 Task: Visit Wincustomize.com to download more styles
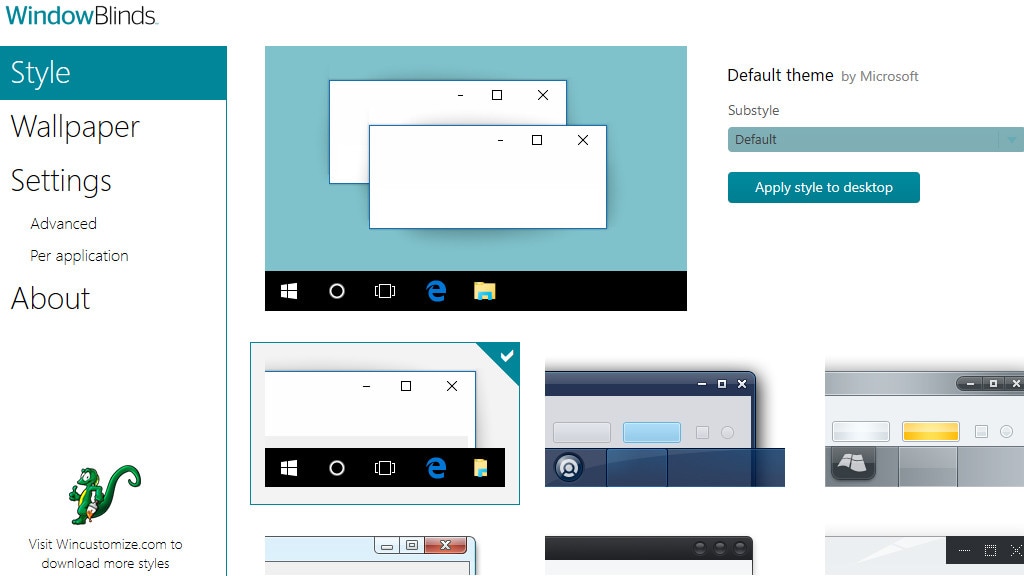[x=105, y=554]
